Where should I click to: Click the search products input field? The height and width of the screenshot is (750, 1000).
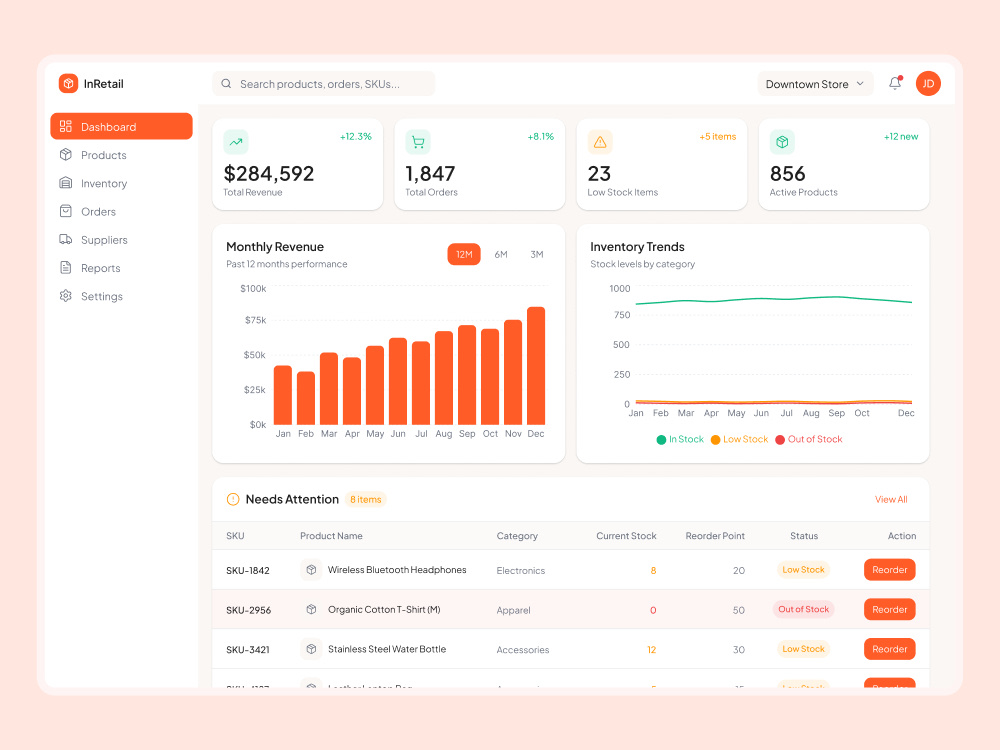point(324,84)
